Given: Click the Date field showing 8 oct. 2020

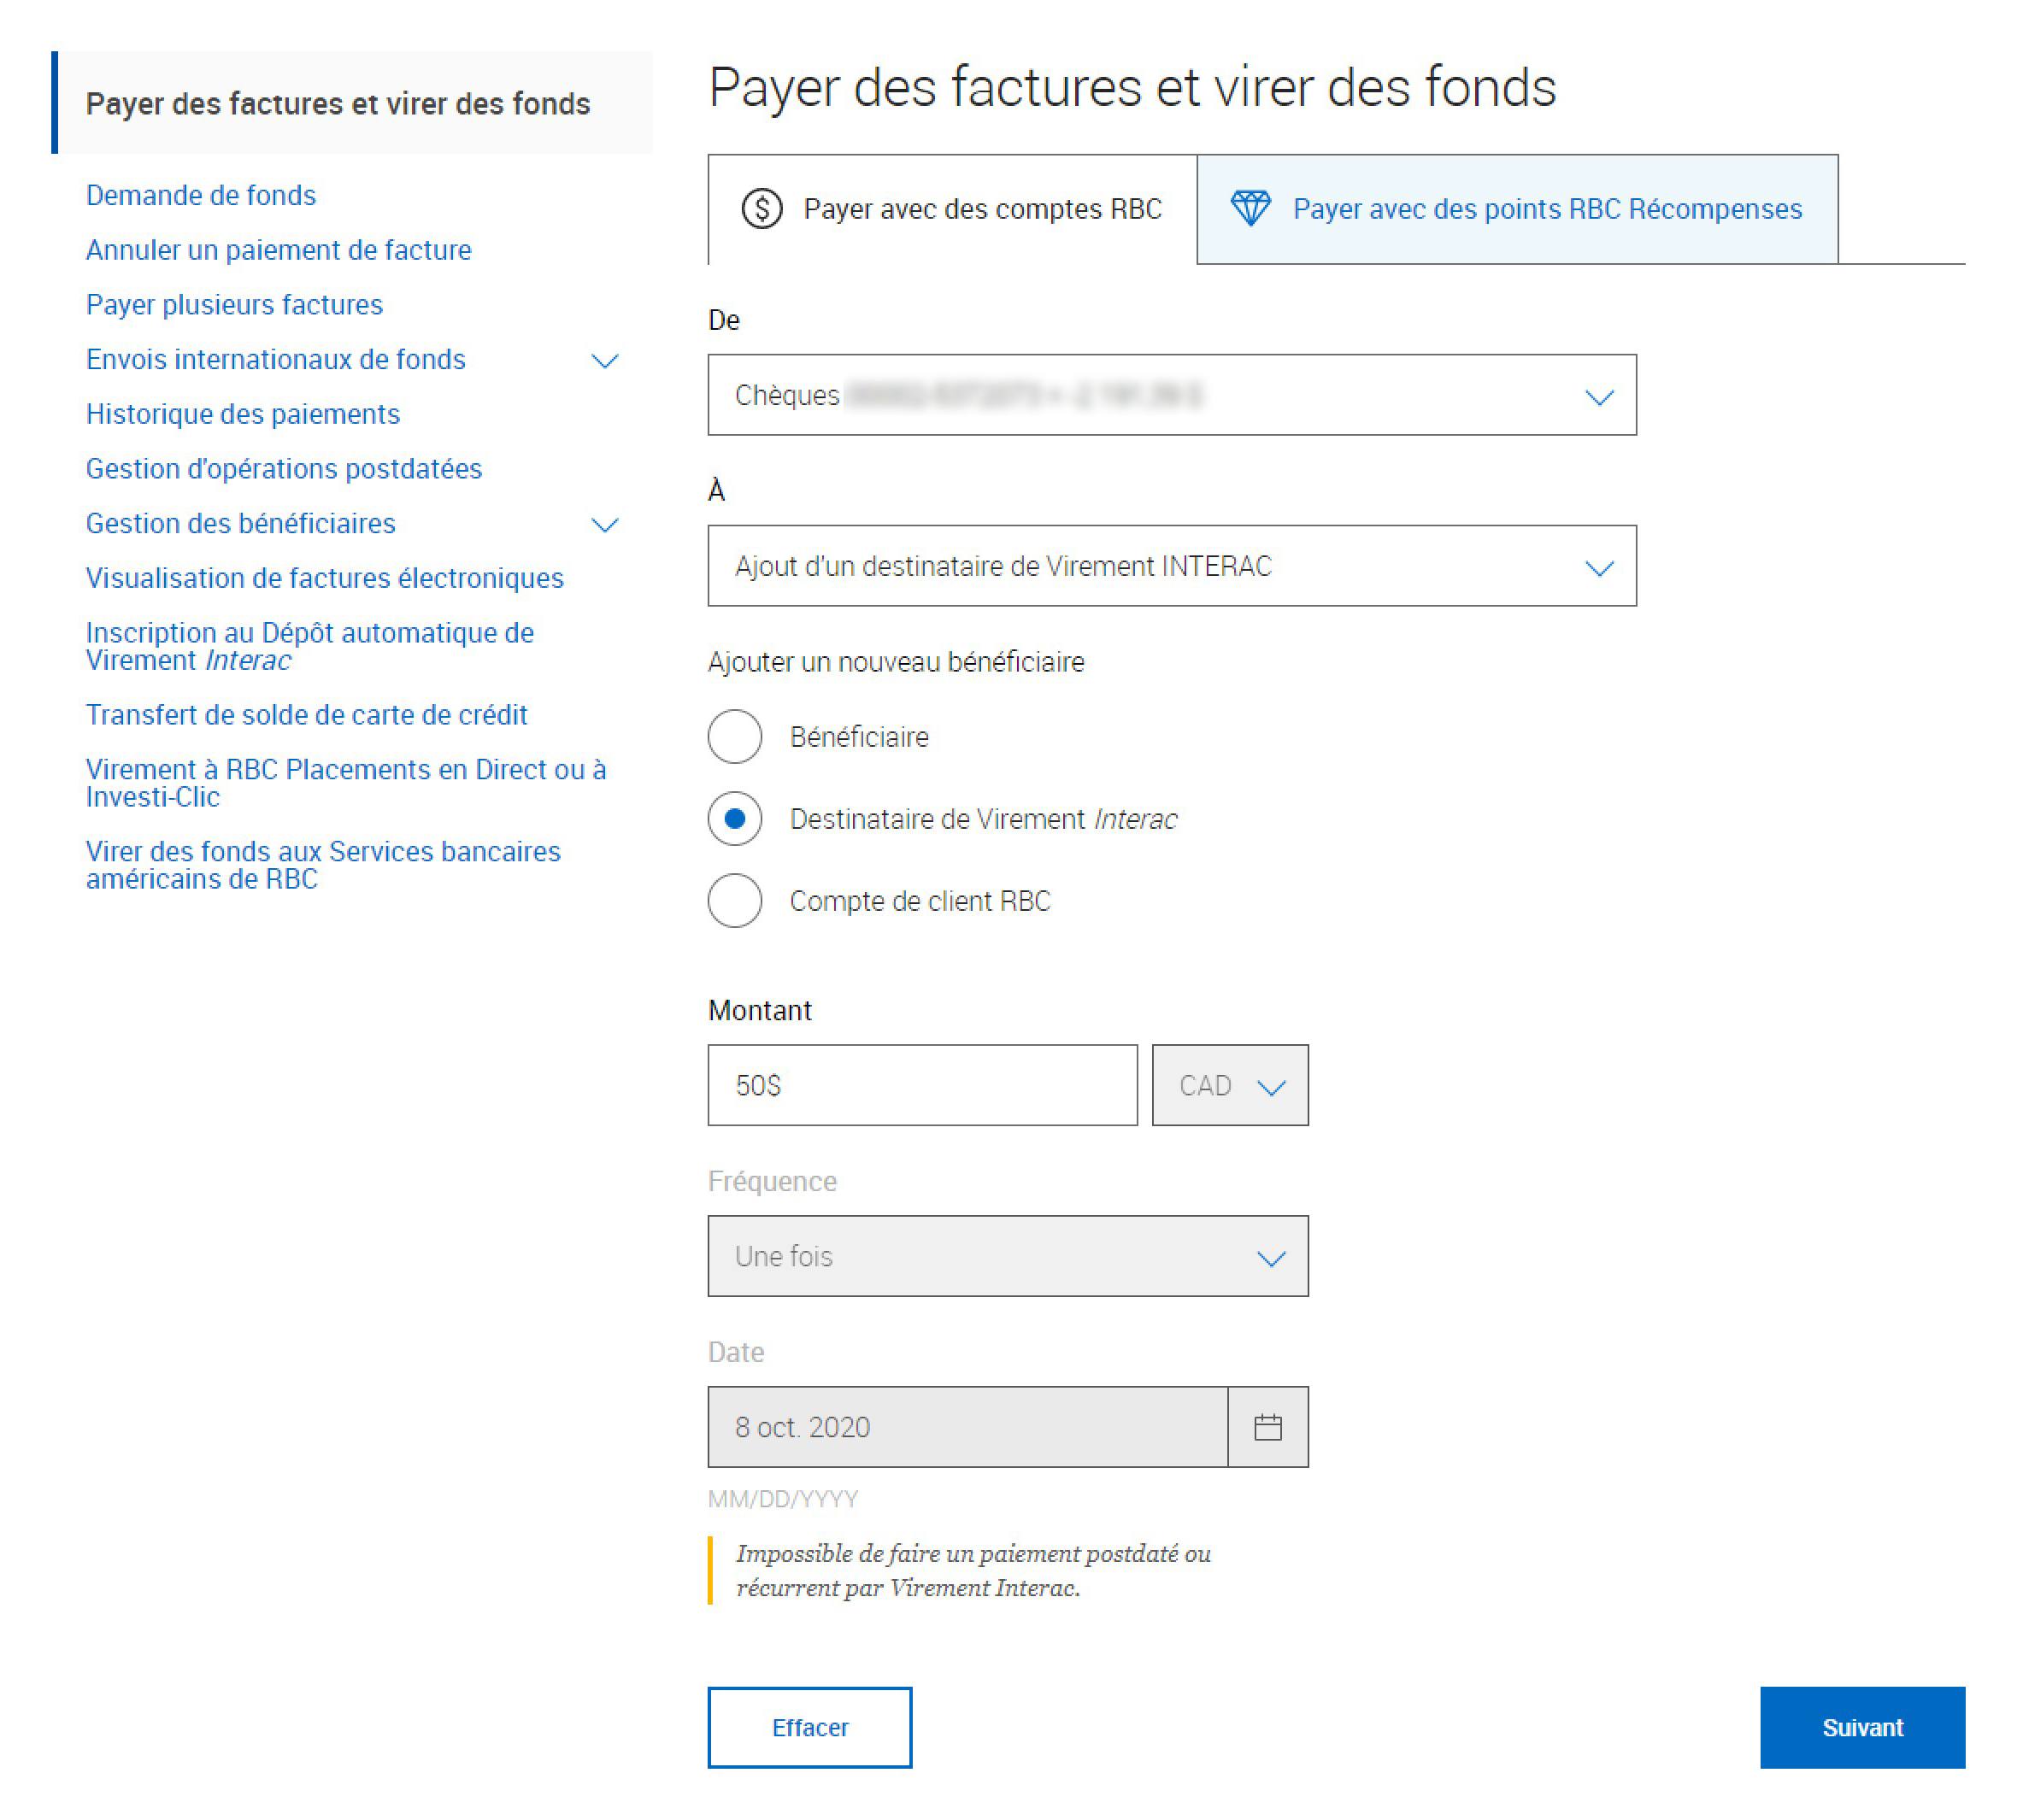Looking at the screenshot, I should [968, 1426].
